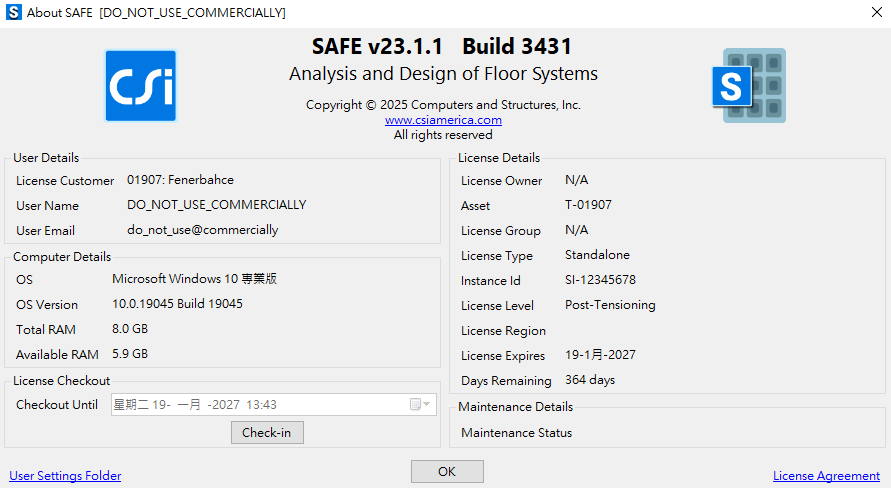Viewport: 891px width, 488px height.
Task: Click the User Email label
Action: (x=45, y=231)
